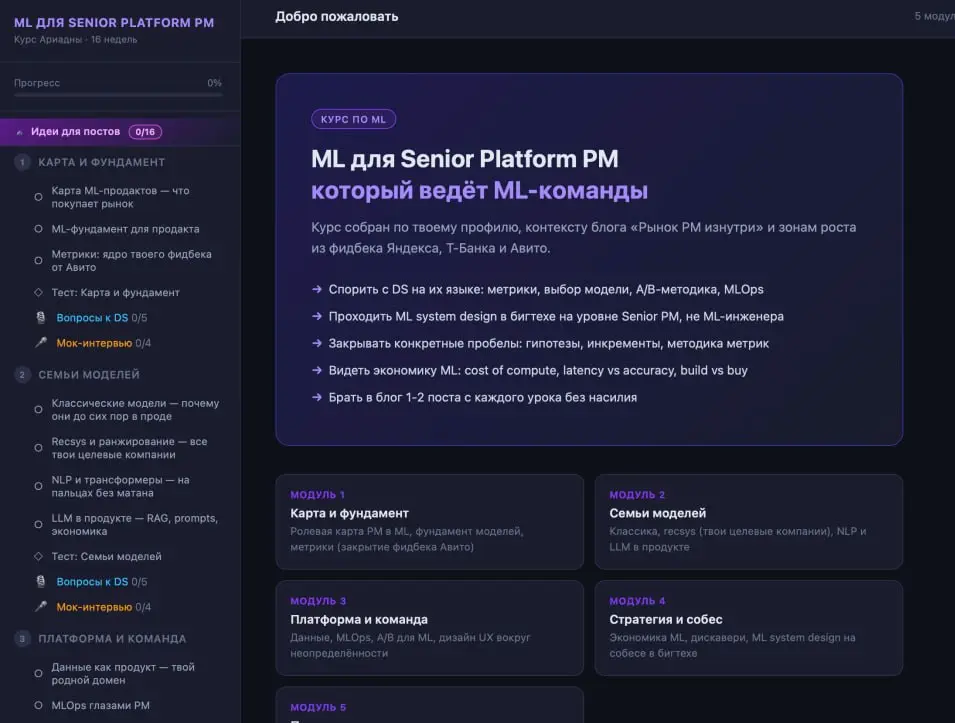Click the 0/16 counter badge

pos(145,132)
